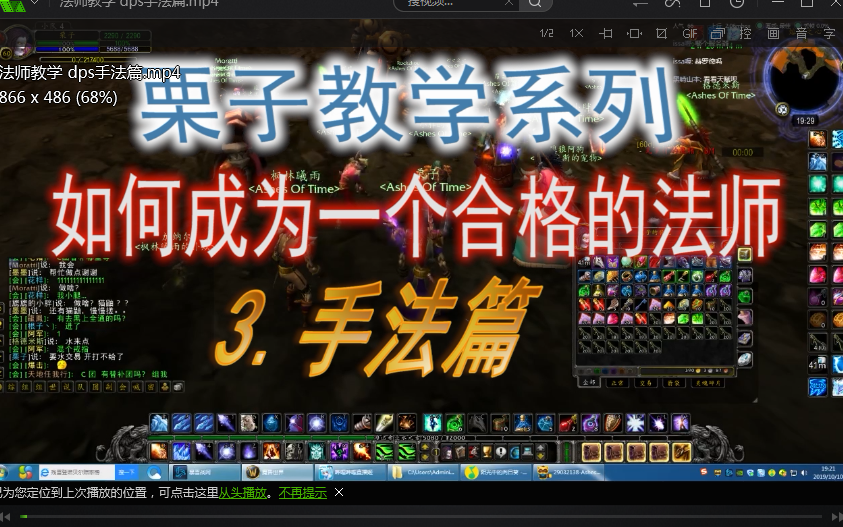Clear the video search box text

tap(509, 3)
